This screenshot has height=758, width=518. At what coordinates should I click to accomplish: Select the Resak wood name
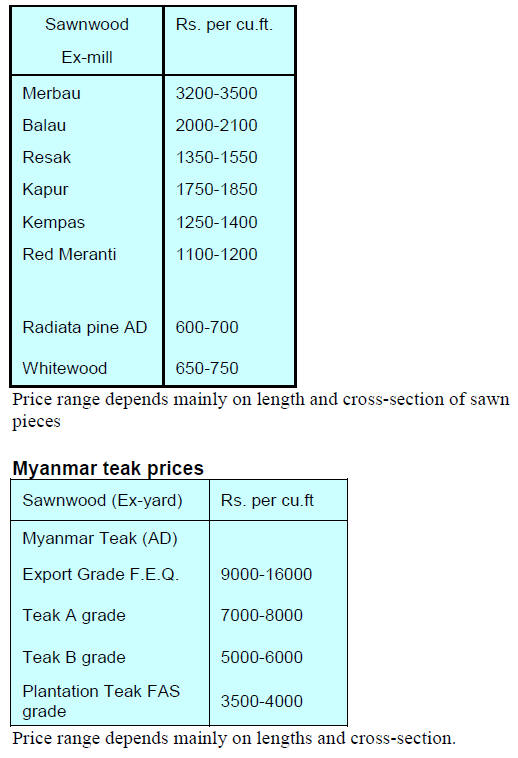46,157
